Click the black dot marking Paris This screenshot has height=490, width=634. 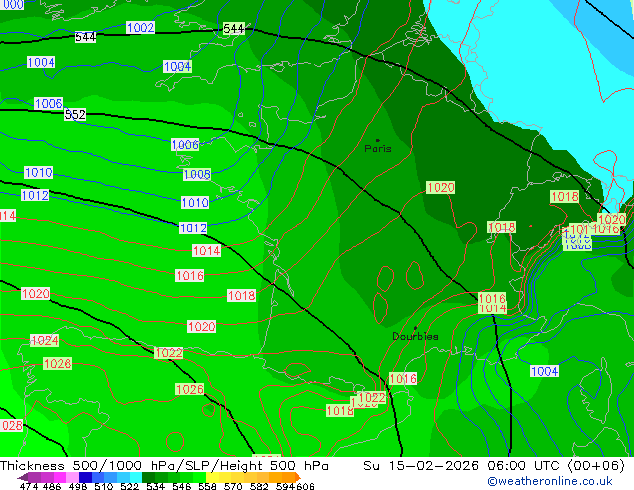click(x=378, y=140)
